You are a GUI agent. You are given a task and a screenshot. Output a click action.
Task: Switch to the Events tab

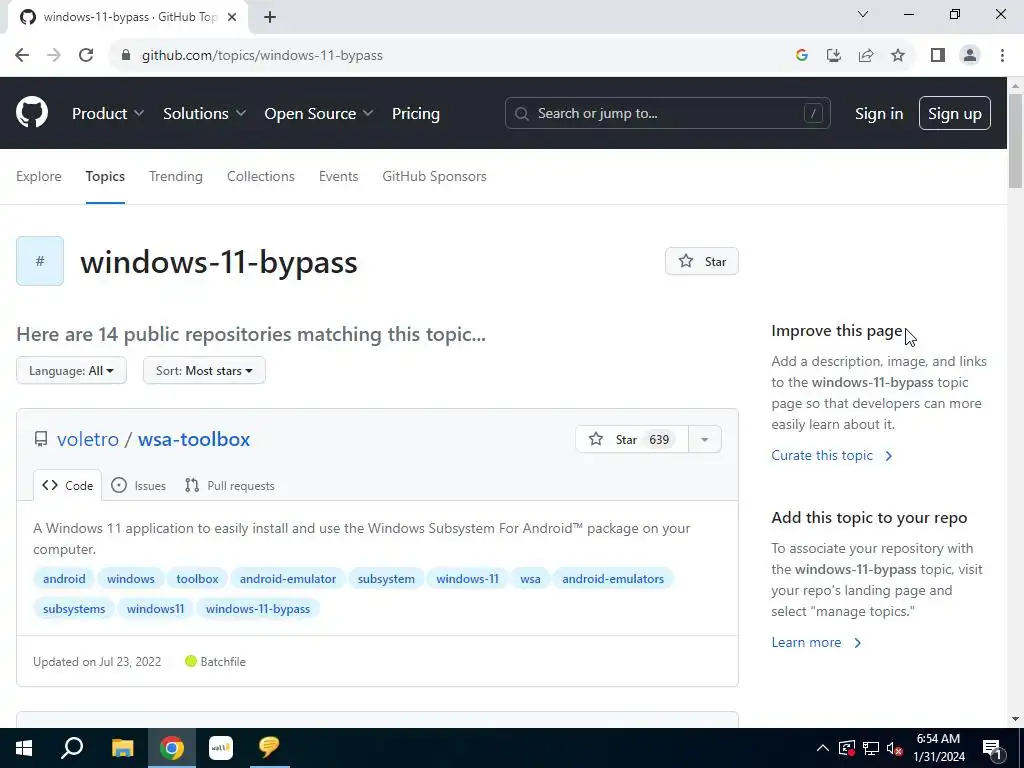tap(338, 176)
